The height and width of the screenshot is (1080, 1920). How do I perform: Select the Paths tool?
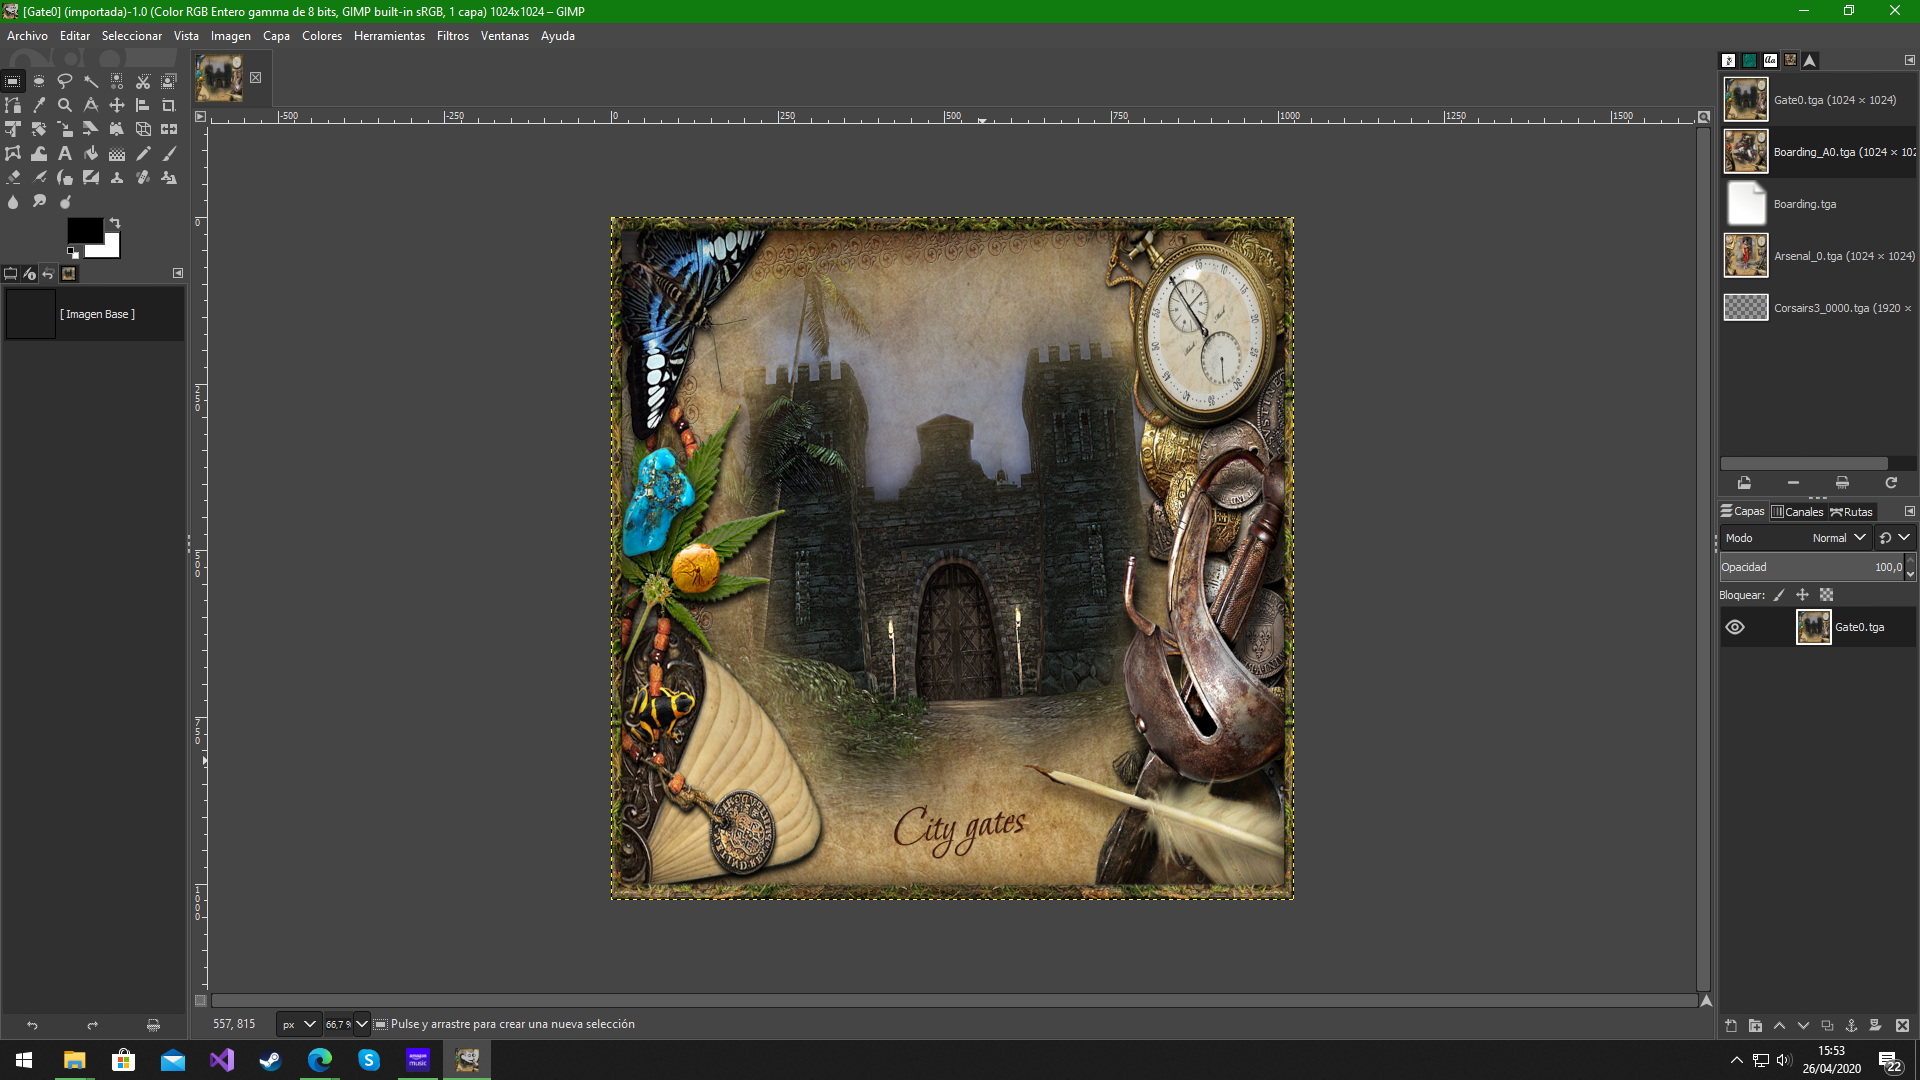point(13,105)
